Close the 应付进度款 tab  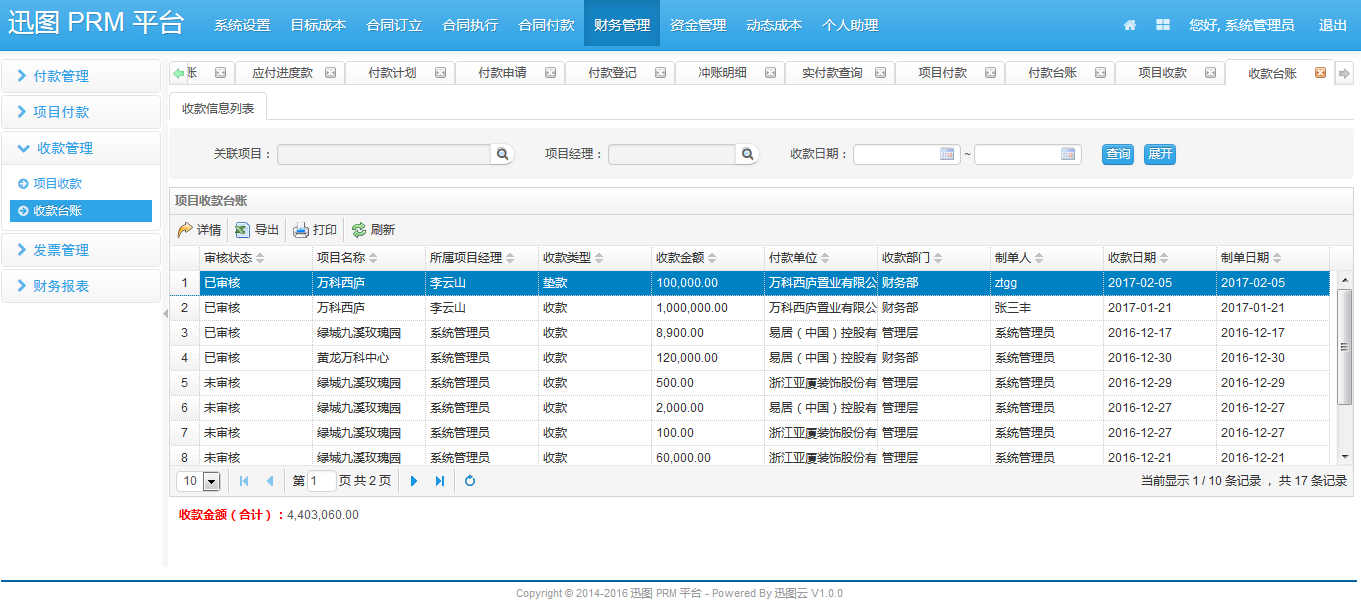click(x=330, y=73)
